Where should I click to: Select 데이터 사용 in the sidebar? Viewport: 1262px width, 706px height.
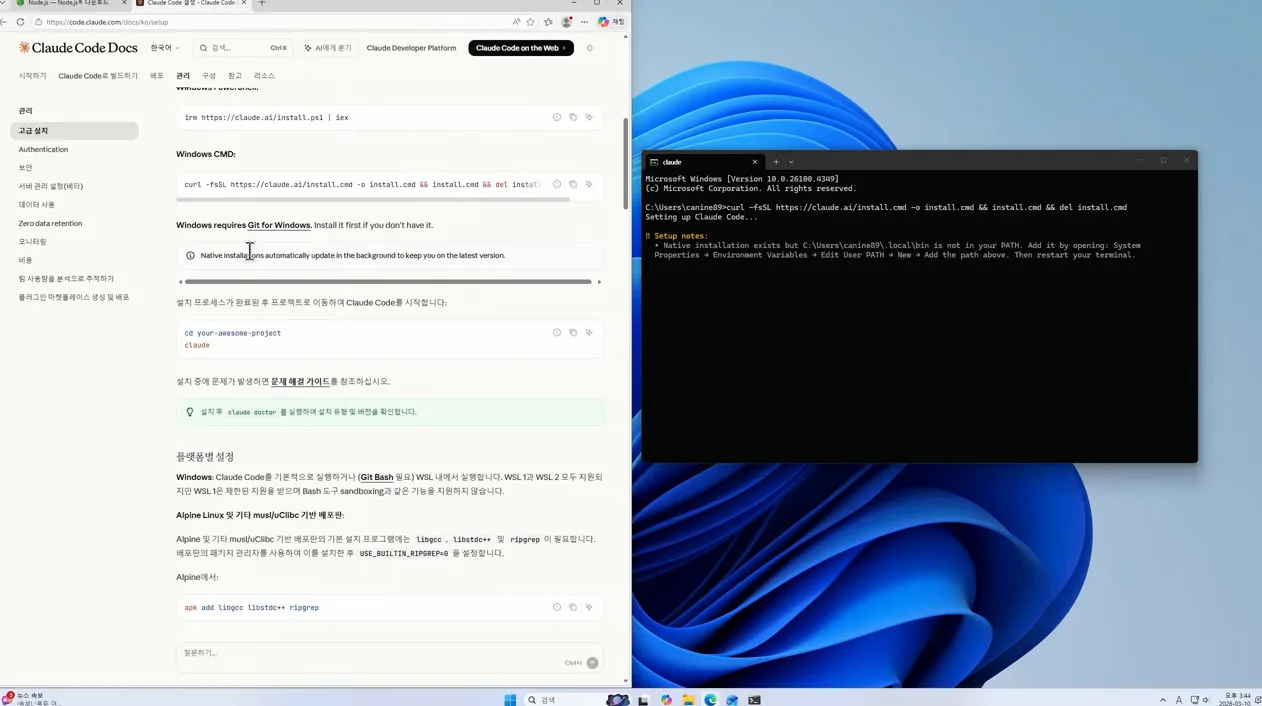36,204
